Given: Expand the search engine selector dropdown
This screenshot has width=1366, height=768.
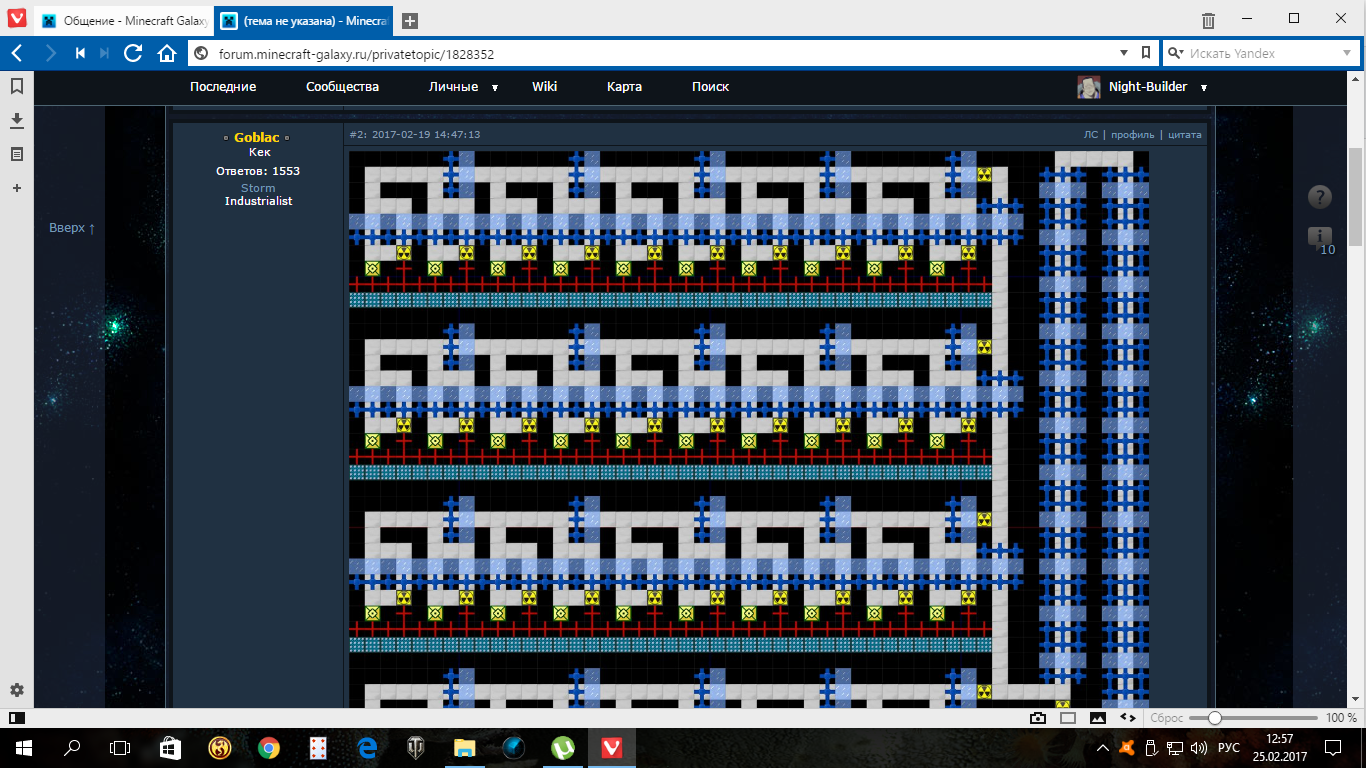Looking at the screenshot, I should click(1177, 53).
